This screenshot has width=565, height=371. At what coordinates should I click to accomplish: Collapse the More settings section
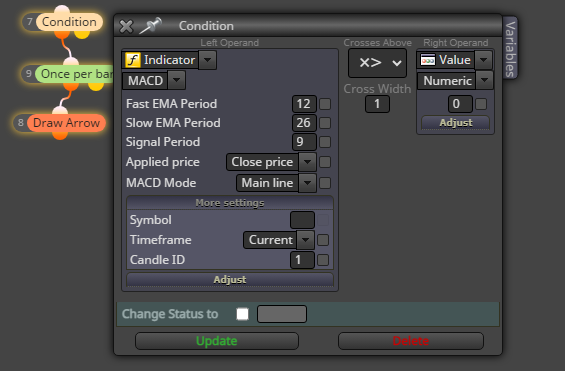coord(230,203)
